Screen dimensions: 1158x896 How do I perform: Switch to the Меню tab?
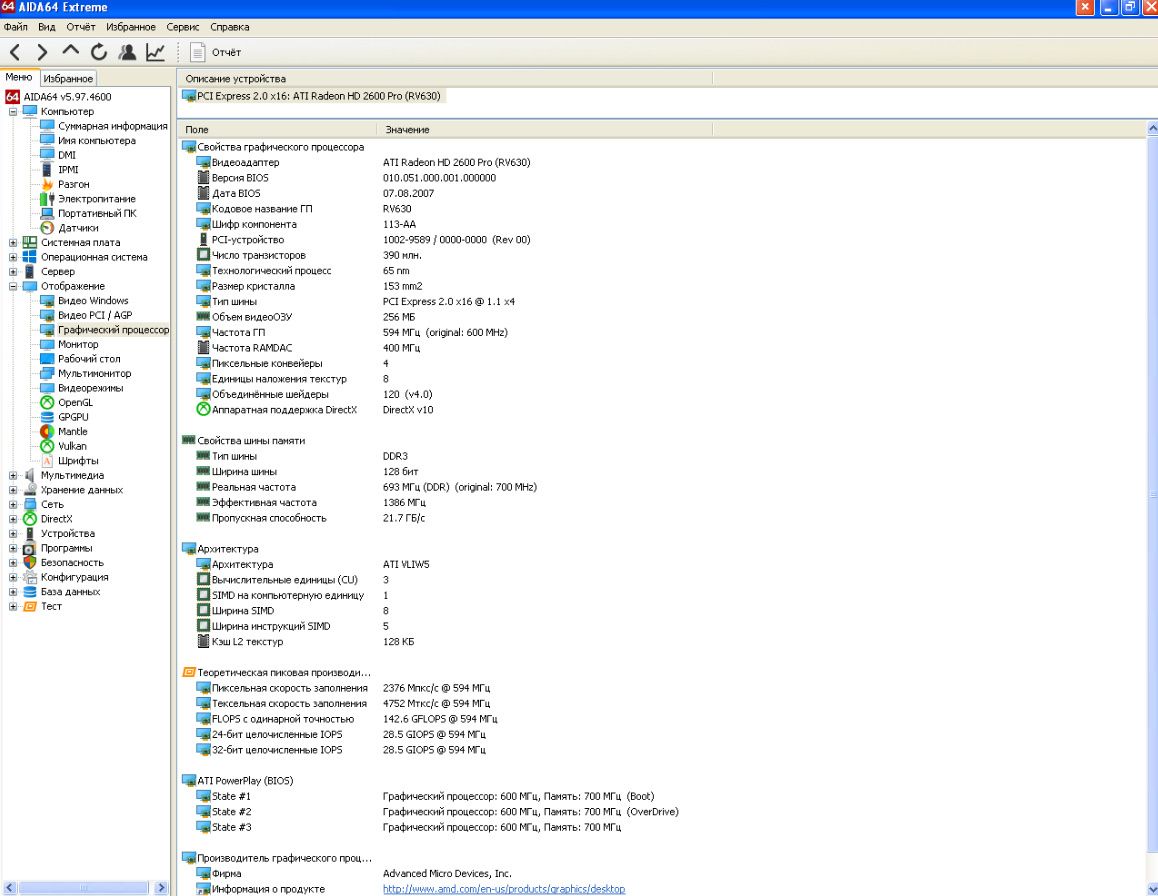pos(19,77)
